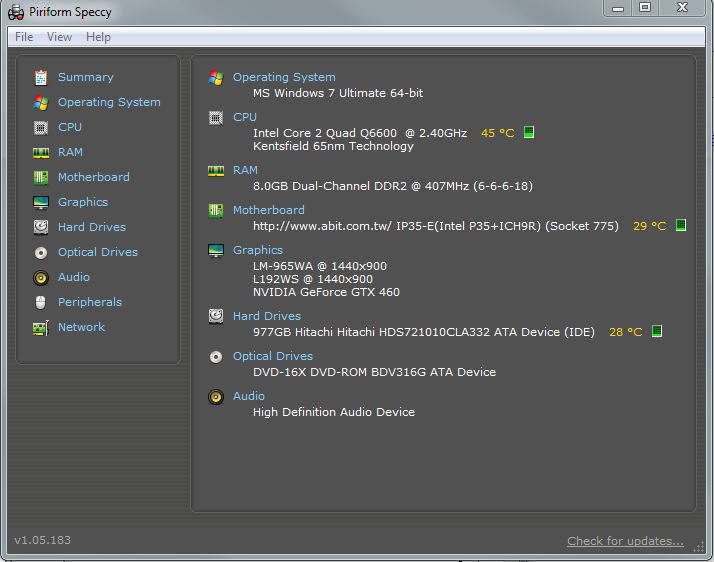The image size is (714, 562).
Task: Go to Operating System section in sidebar
Action: click(x=109, y=102)
